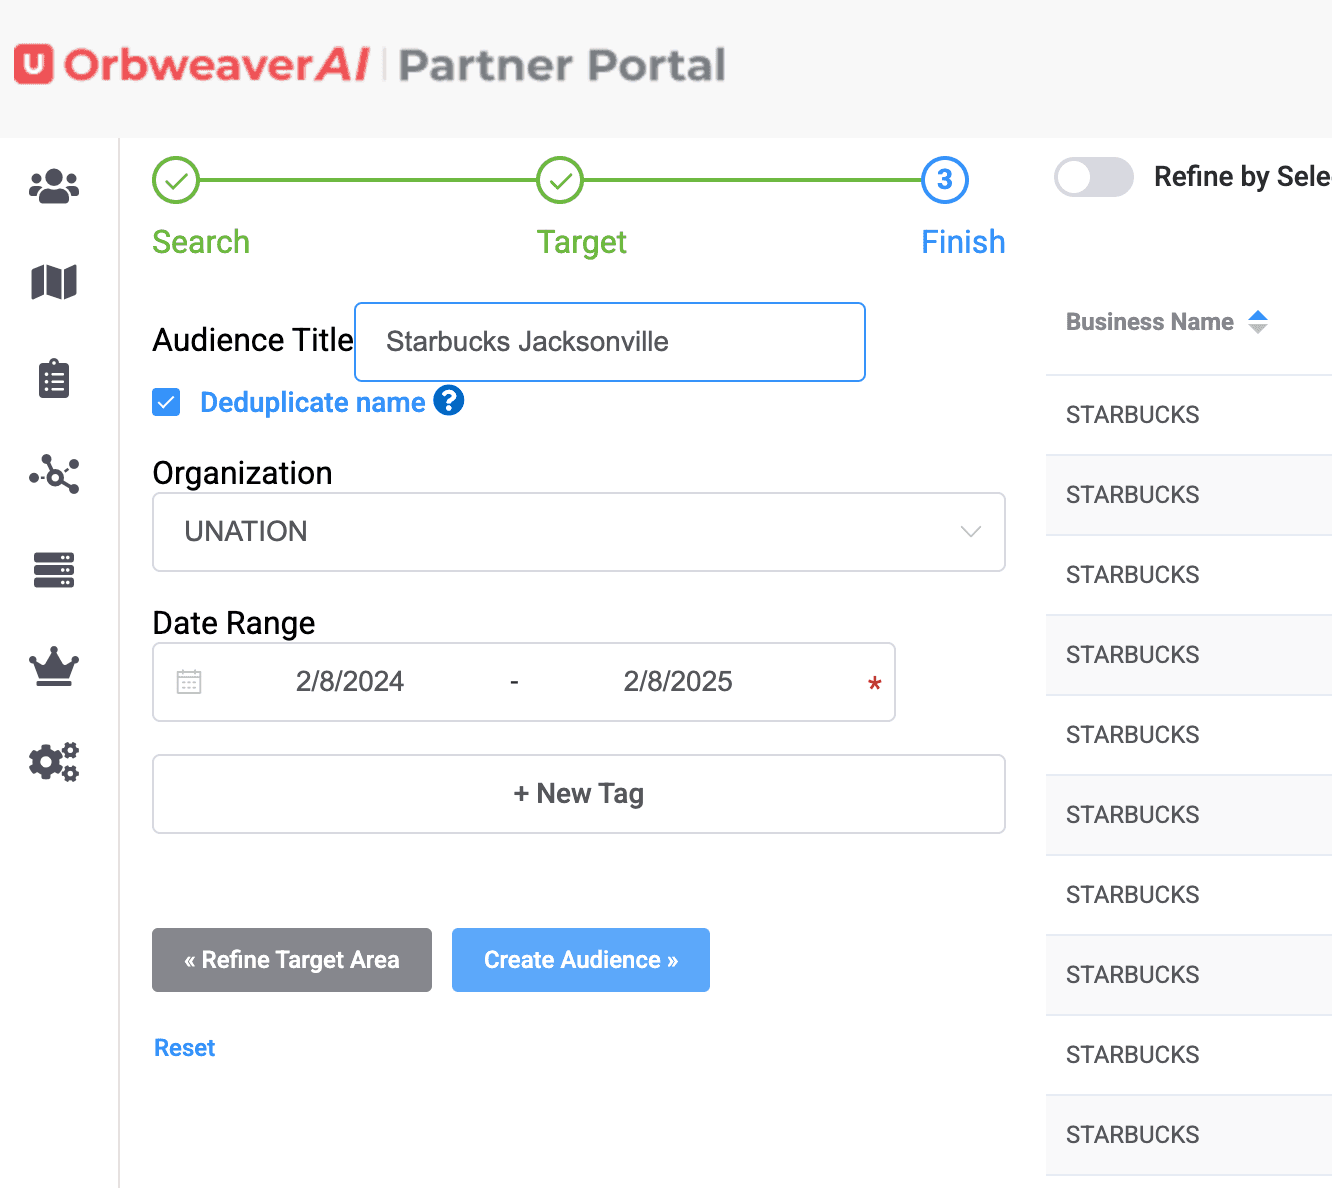Image resolution: width=1332 pixels, height=1188 pixels.
Task: Click the Reset link
Action: point(185,1048)
